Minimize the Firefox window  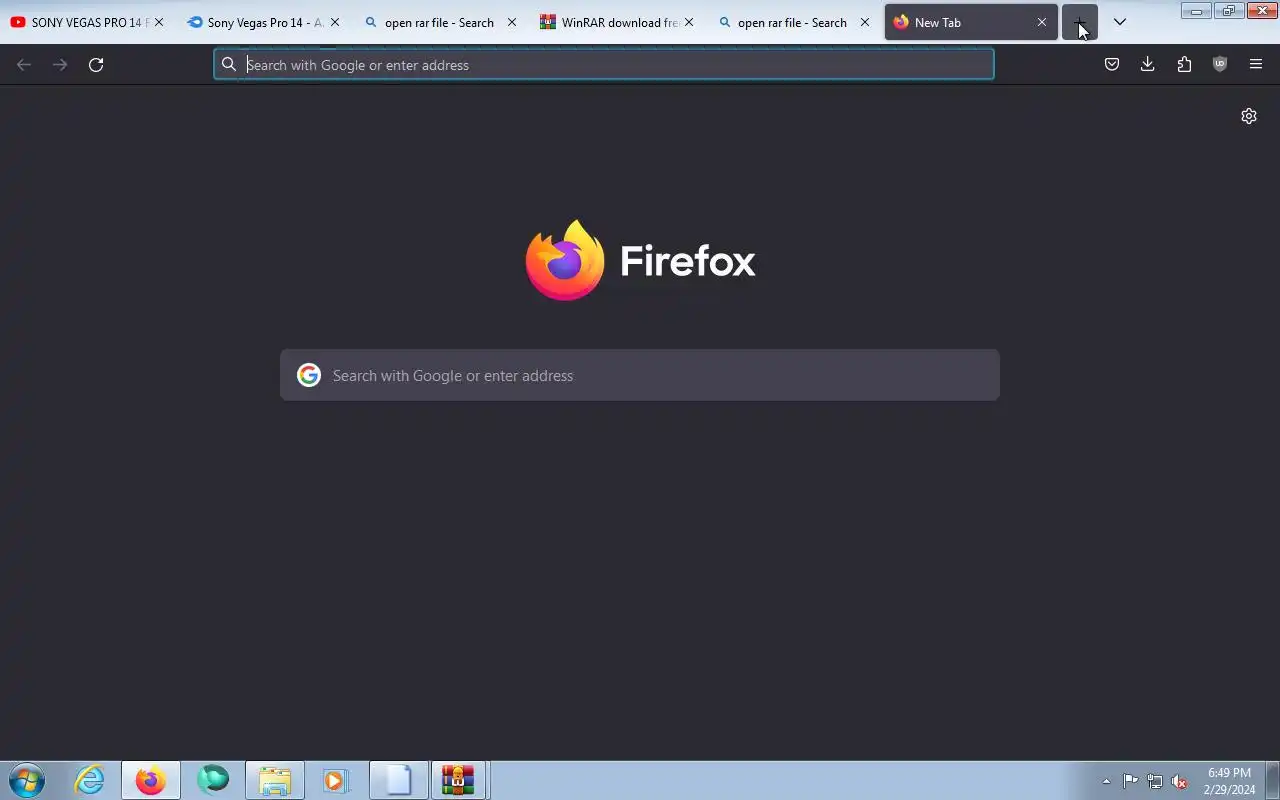[1196, 11]
